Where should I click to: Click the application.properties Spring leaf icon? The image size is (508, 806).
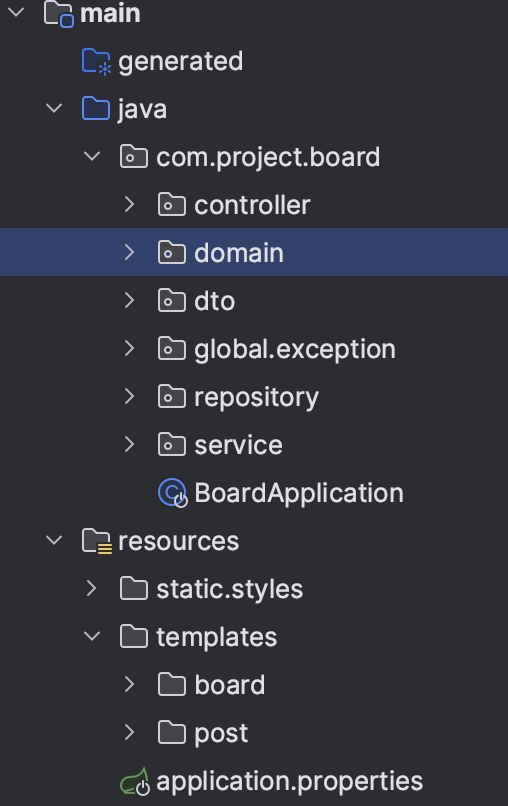[135, 781]
